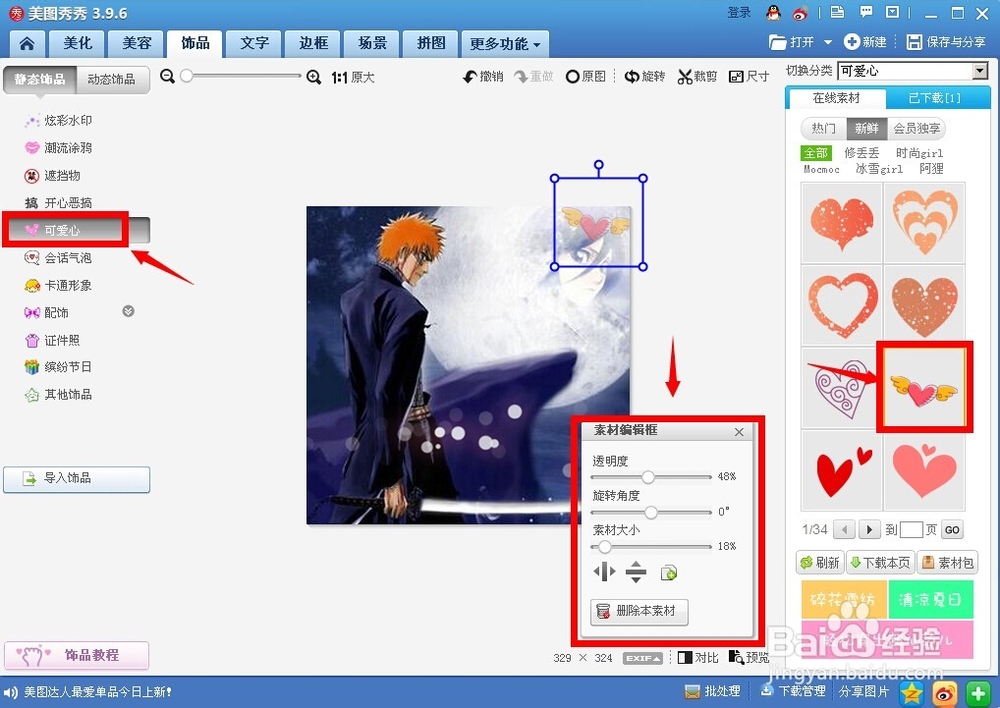This screenshot has width=1000, height=708.
Task: Open the 美容 tab
Action: [x=136, y=43]
